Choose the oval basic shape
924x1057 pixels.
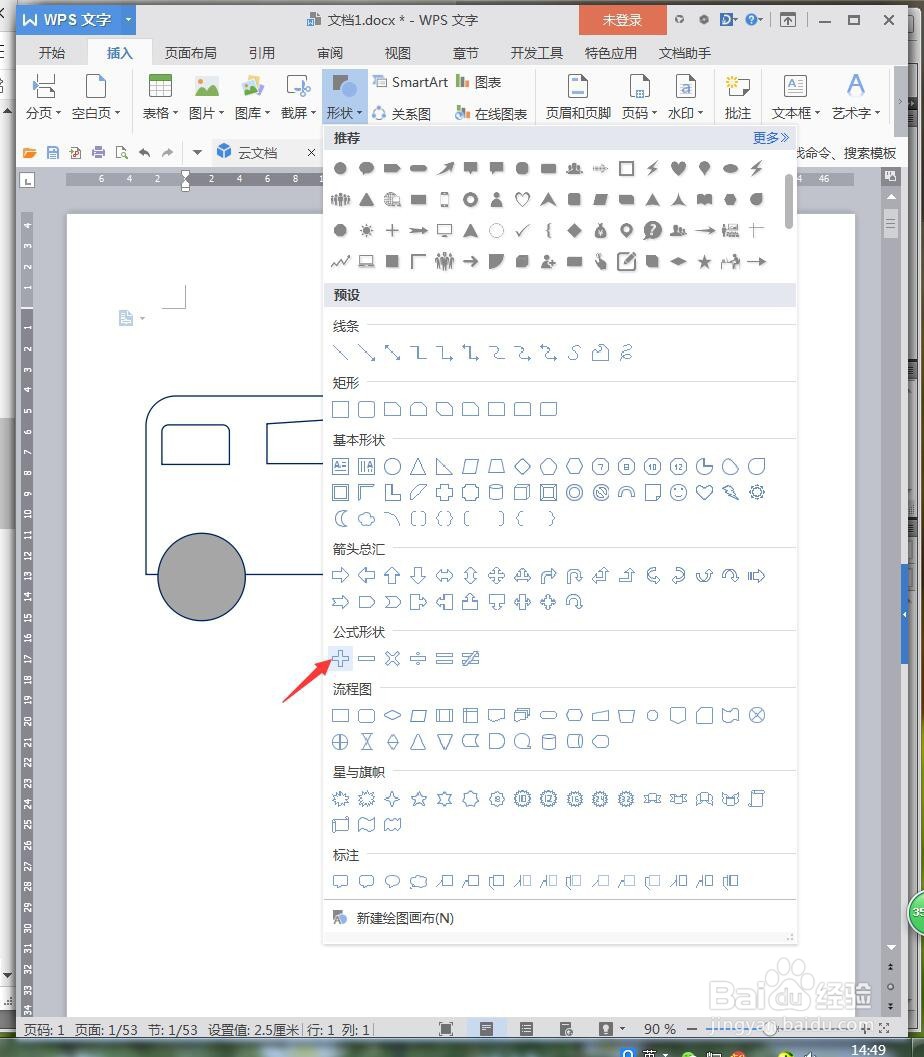coord(392,466)
